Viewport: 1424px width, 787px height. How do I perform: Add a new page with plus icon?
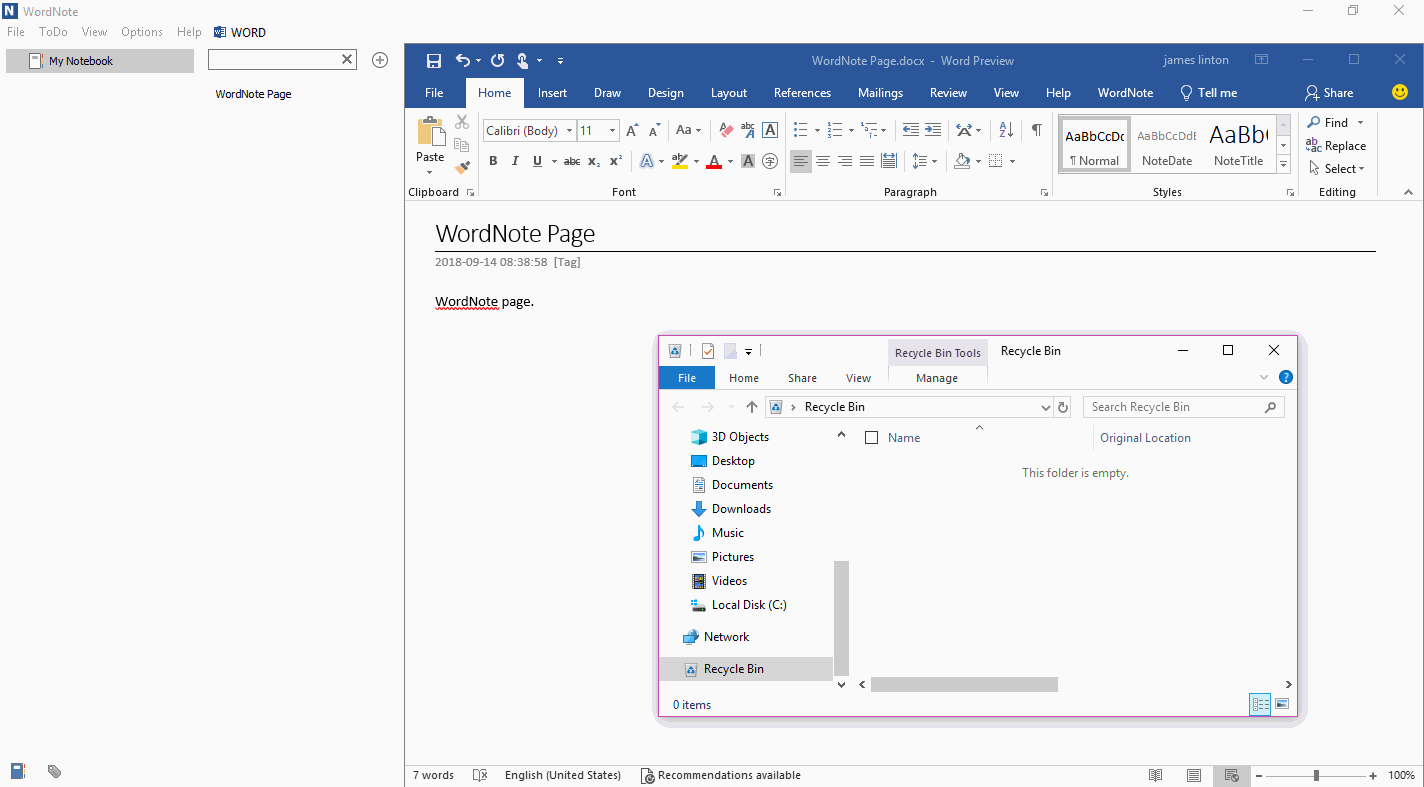pyautogui.click(x=380, y=60)
